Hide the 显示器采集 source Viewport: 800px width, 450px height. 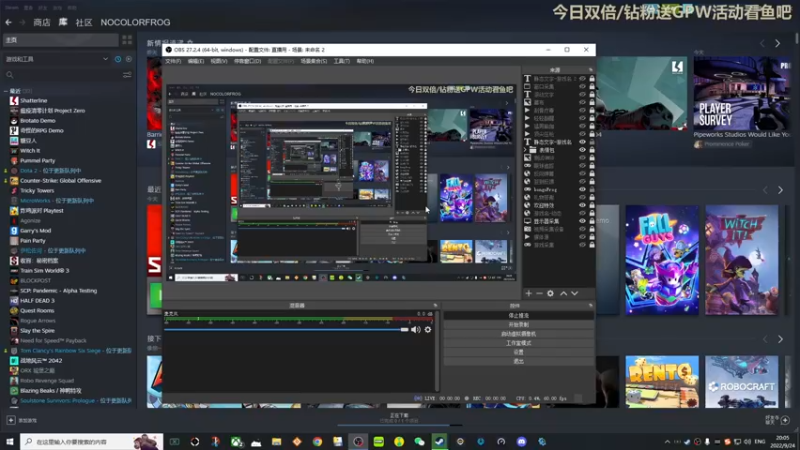(x=582, y=221)
